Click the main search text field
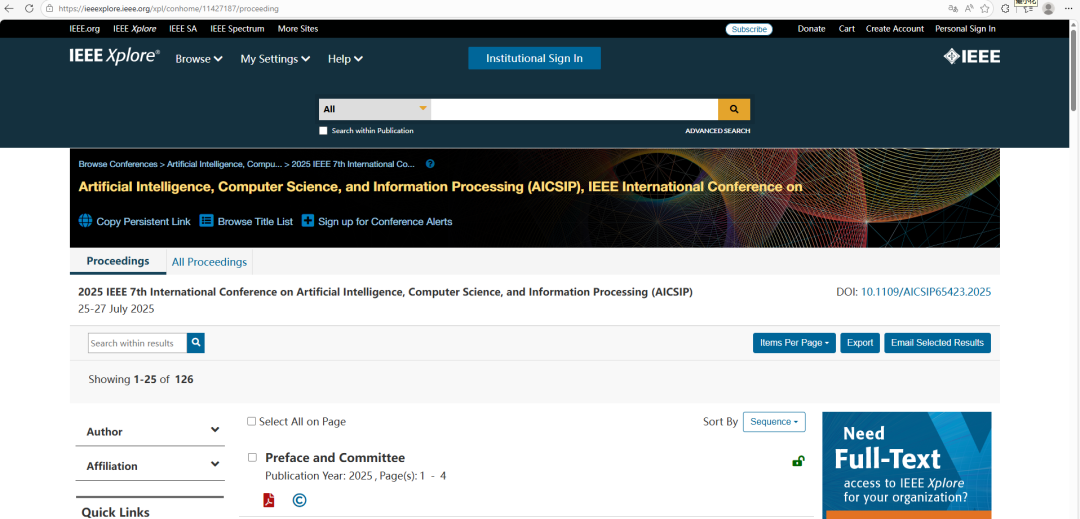 (574, 109)
